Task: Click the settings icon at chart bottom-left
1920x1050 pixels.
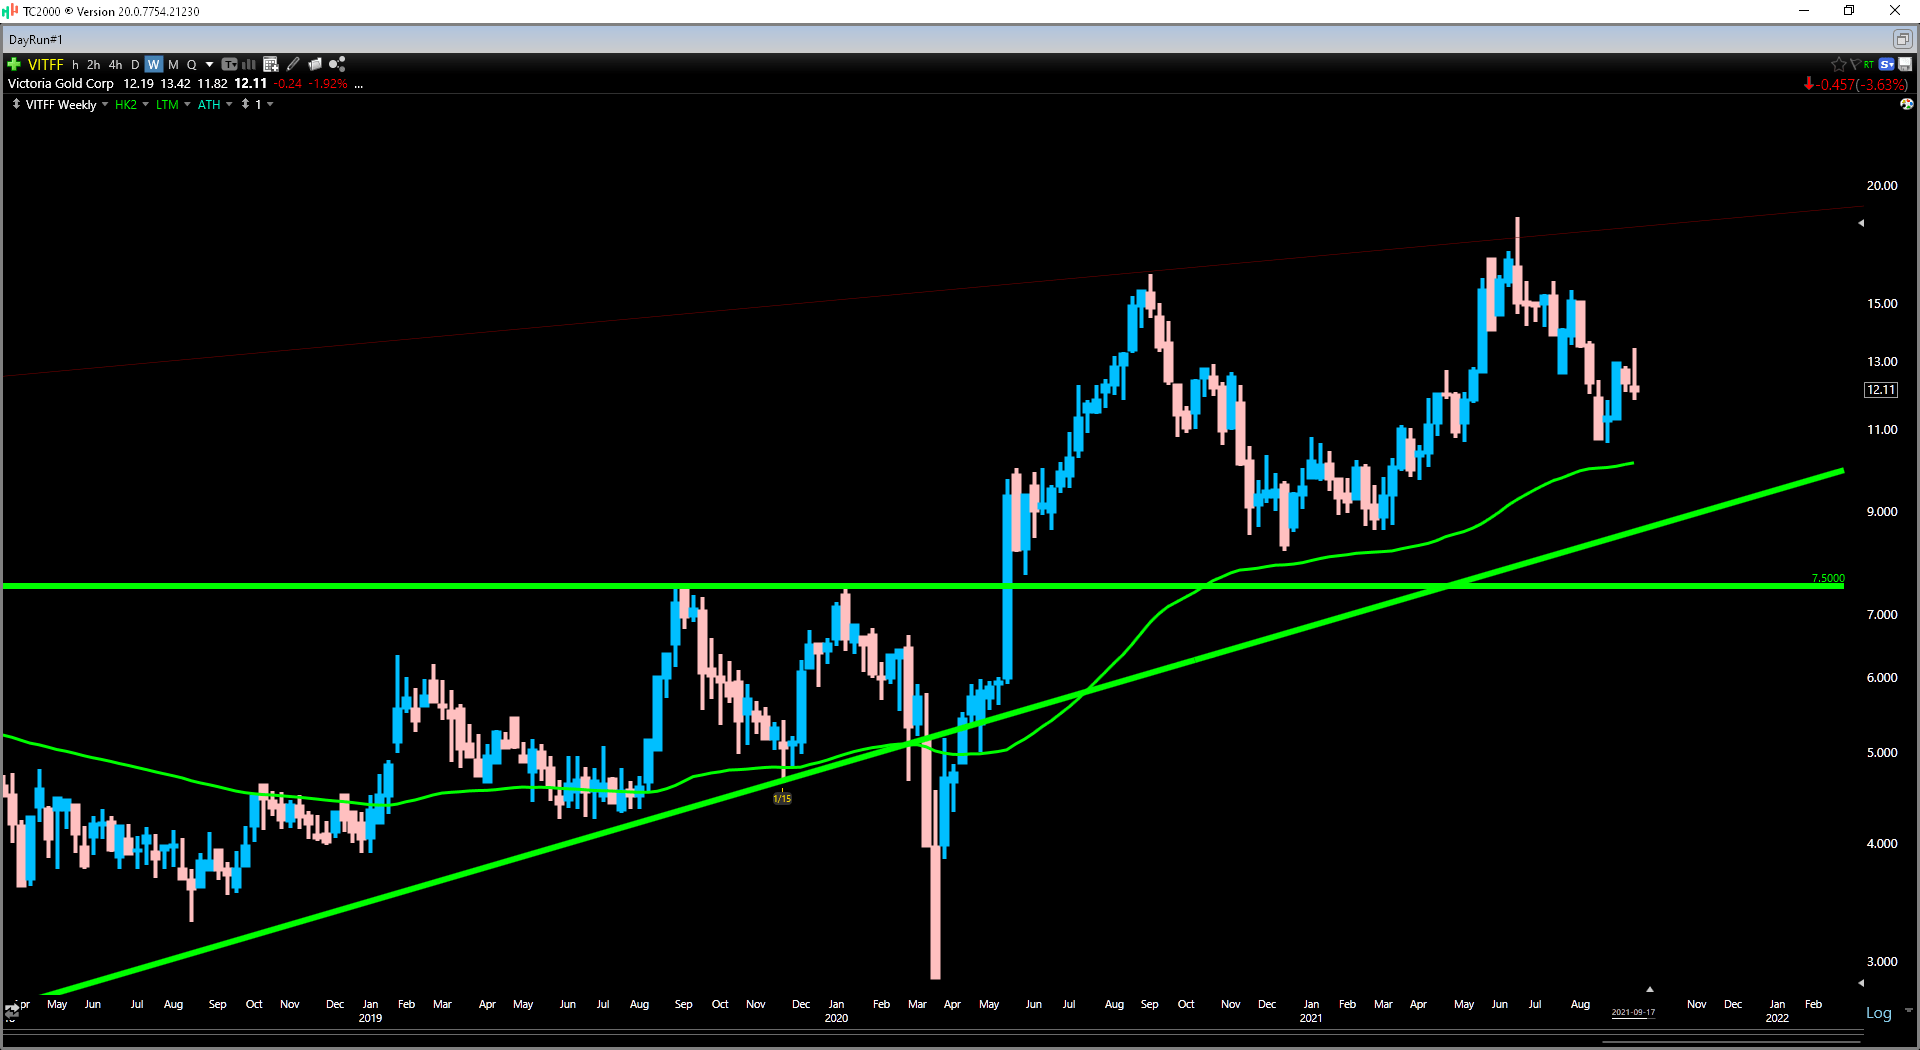Action: [x=11, y=1012]
